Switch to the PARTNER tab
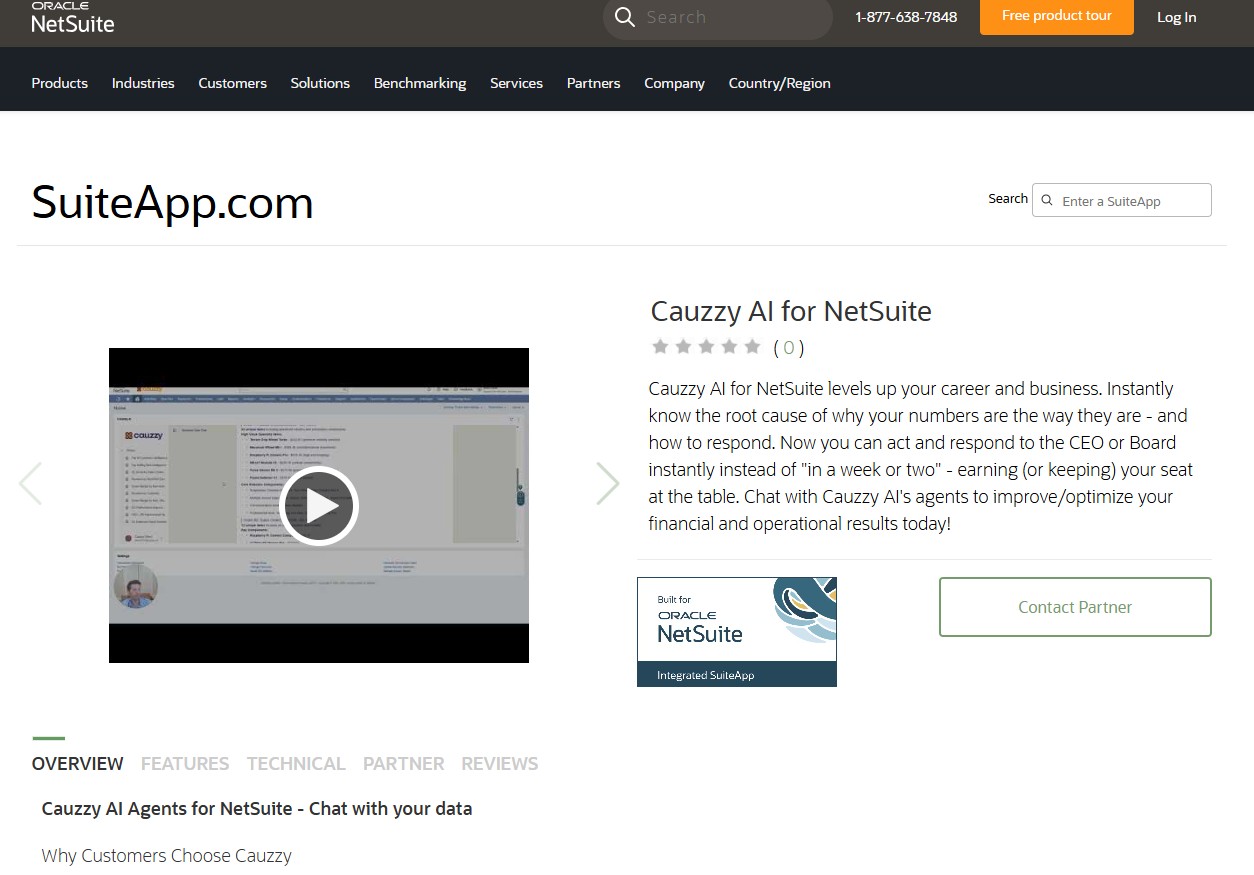 404,763
